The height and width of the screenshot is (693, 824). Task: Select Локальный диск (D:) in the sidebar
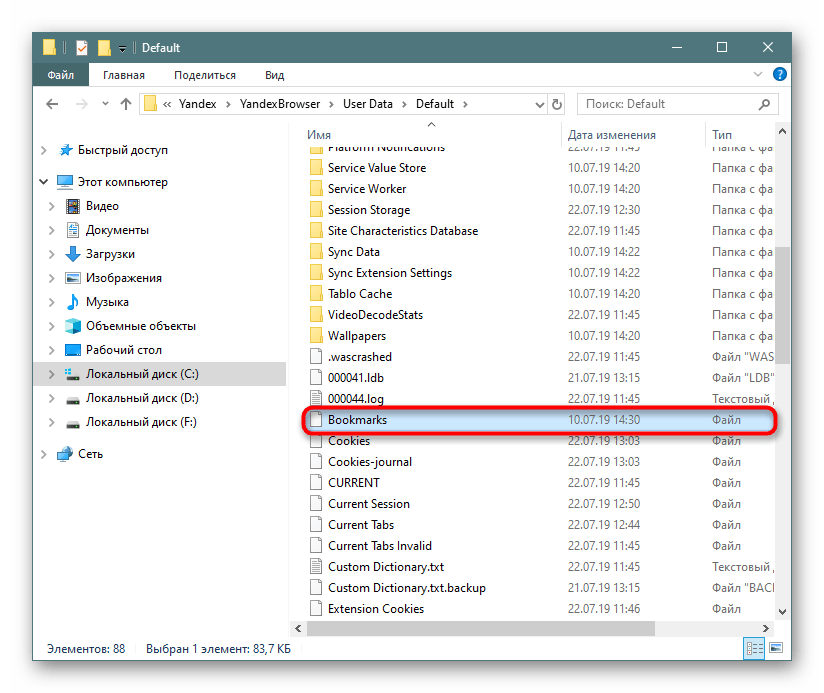141,398
